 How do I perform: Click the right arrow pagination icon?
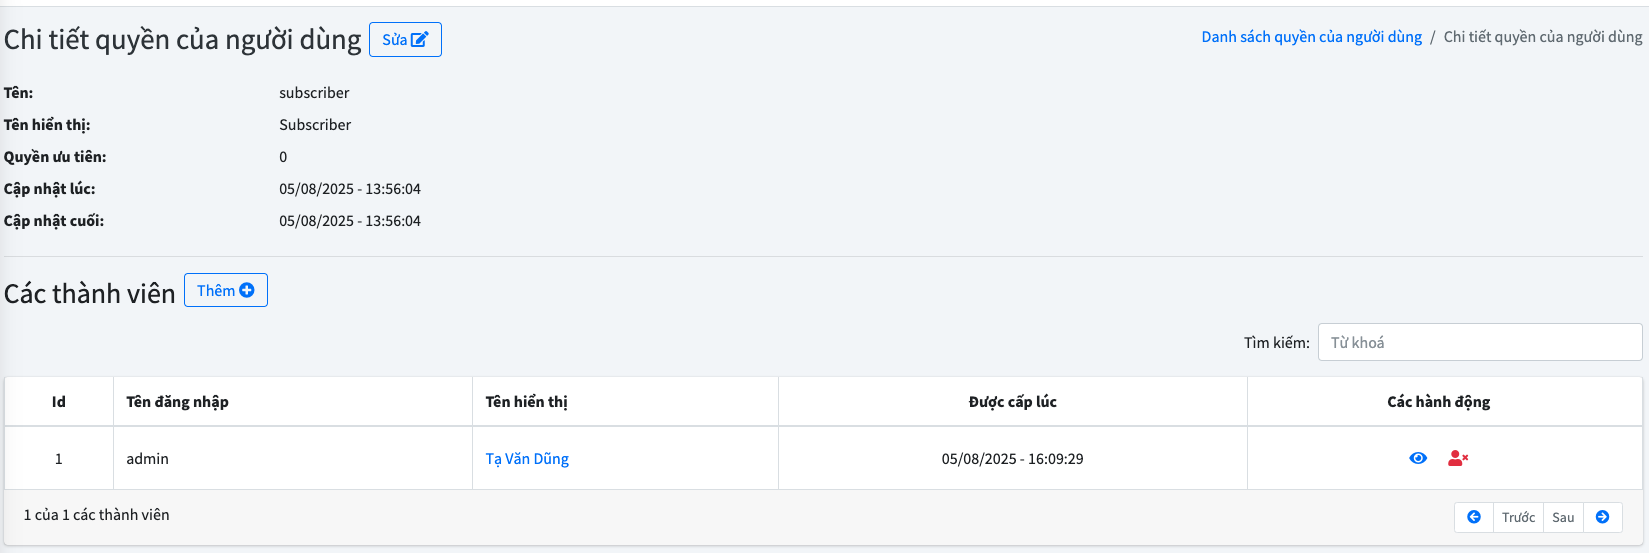[1602, 517]
